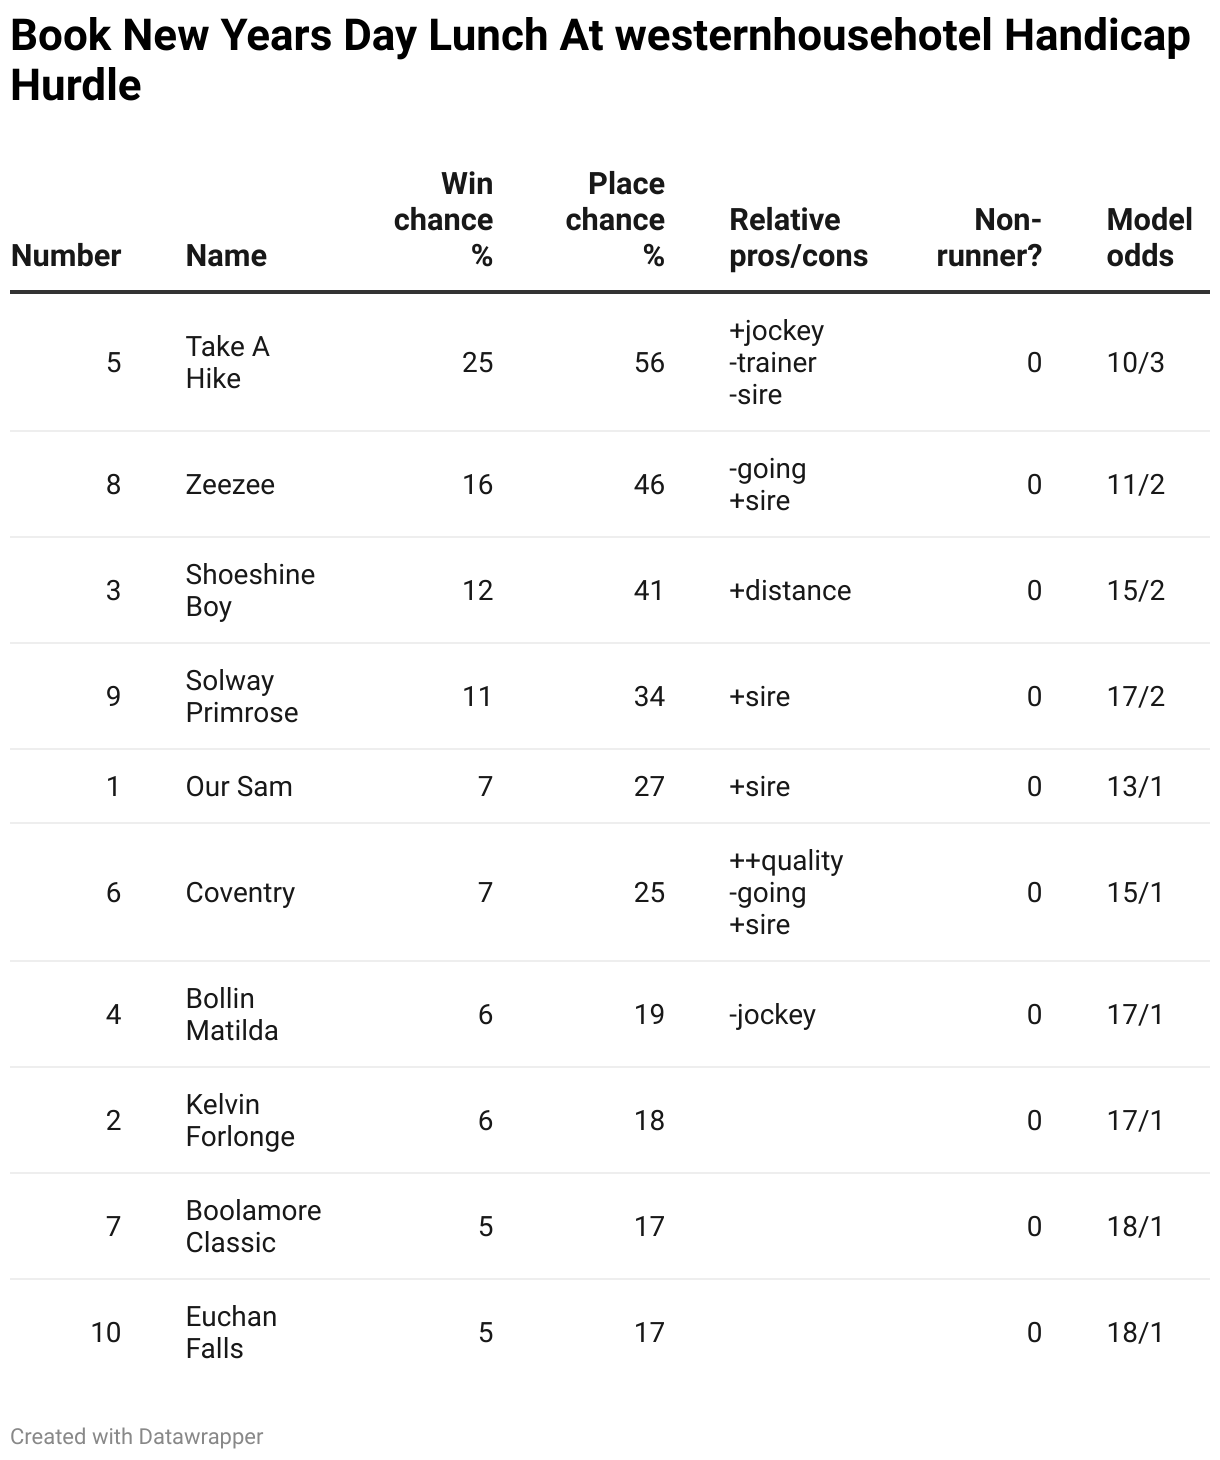Screen dimensions: 1220x1460
Task: Select the Euchan Falls row name
Action: [x=231, y=1332]
